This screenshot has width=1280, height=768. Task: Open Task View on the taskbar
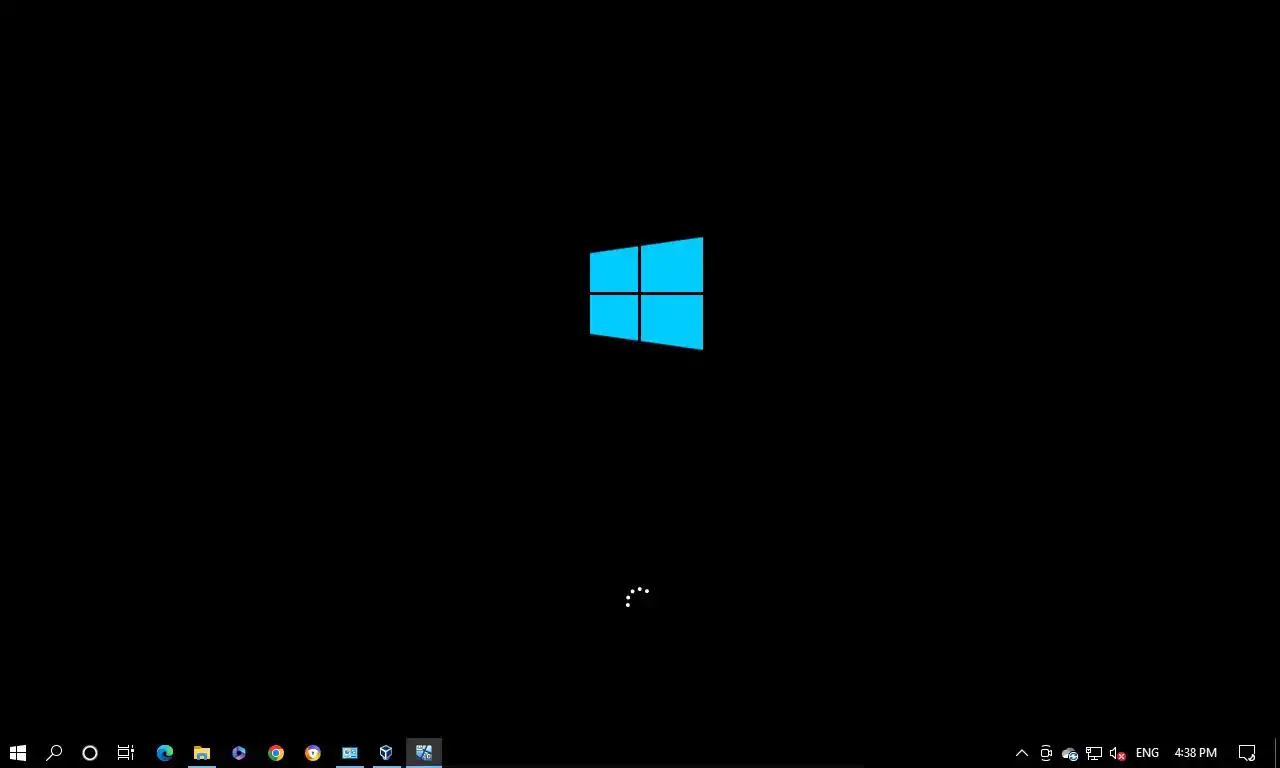click(126, 753)
